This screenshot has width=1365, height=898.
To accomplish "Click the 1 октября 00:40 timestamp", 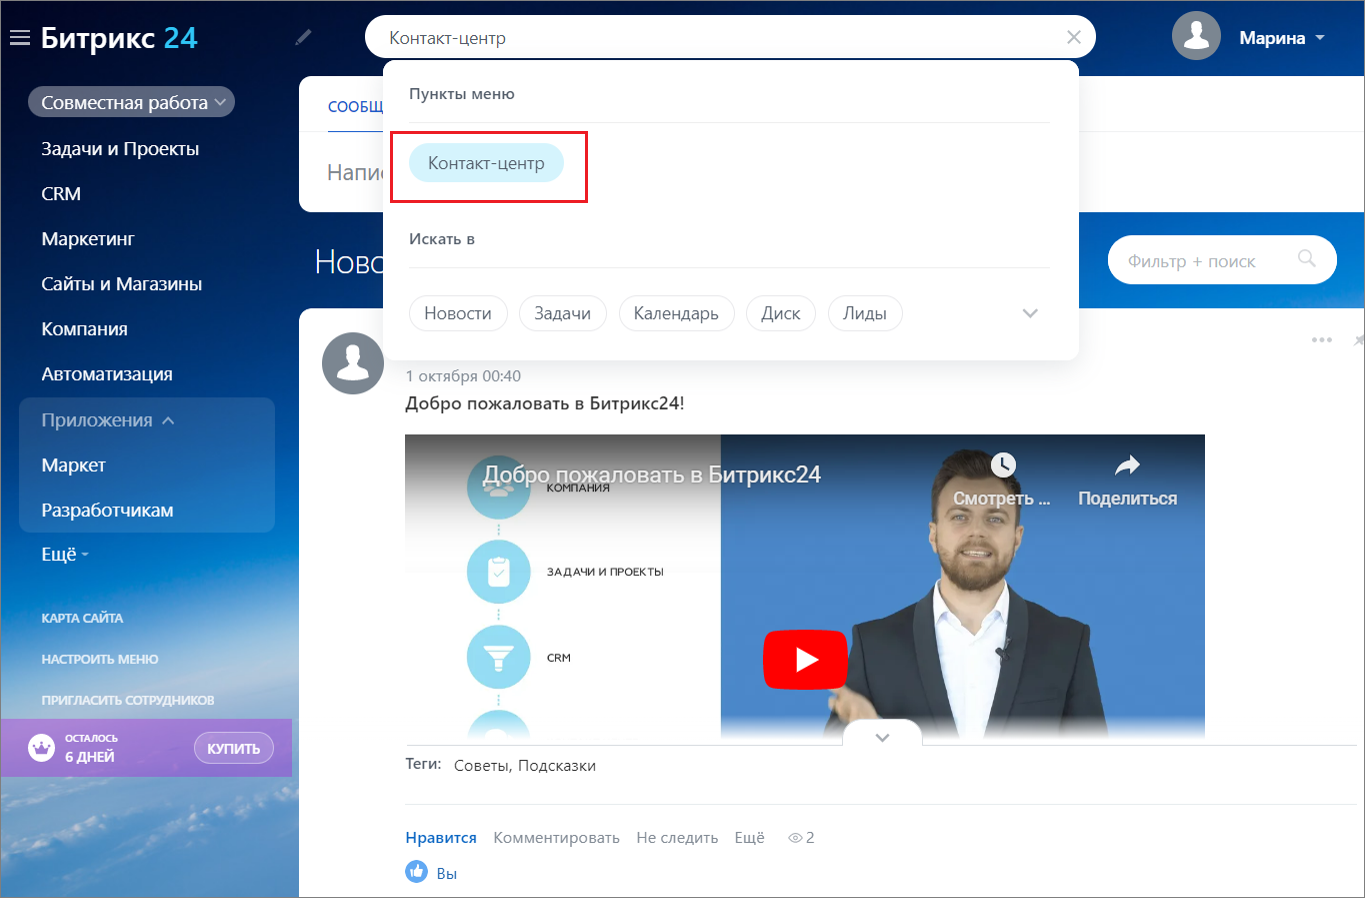I will tap(463, 376).
